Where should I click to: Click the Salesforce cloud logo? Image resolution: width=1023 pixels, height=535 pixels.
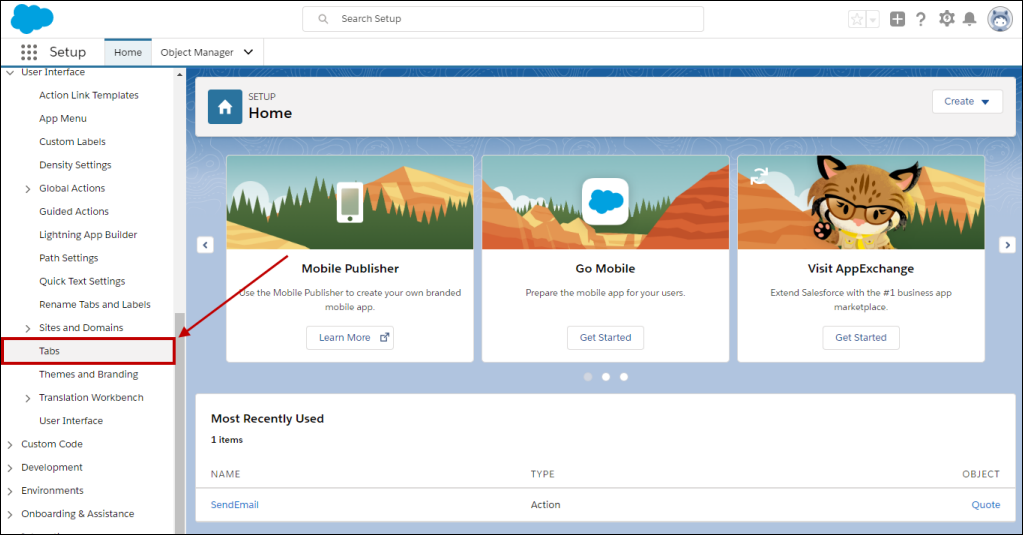pos(32,19)
